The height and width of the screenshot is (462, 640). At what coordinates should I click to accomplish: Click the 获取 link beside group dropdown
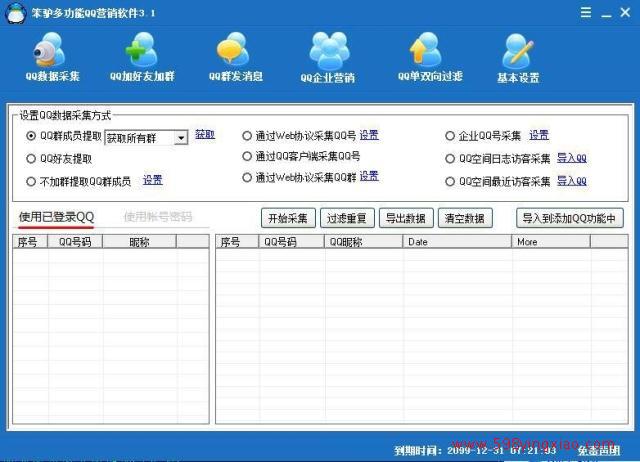(205, 134)
